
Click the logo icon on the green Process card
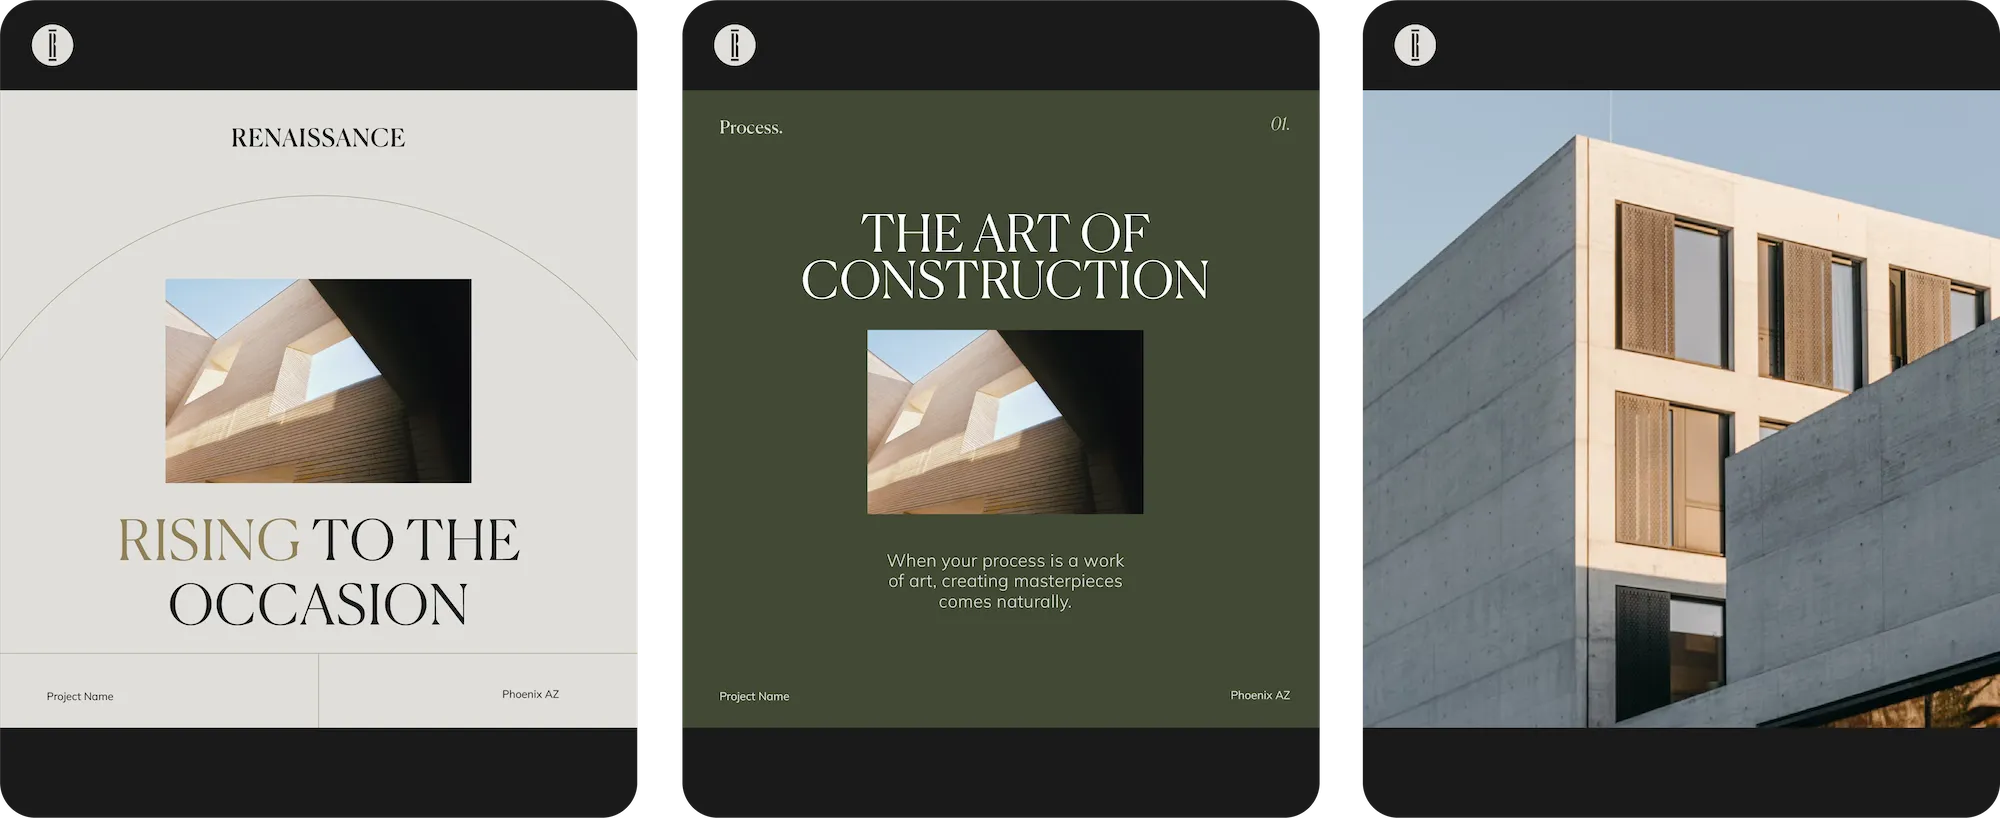(x=735, y=45)
